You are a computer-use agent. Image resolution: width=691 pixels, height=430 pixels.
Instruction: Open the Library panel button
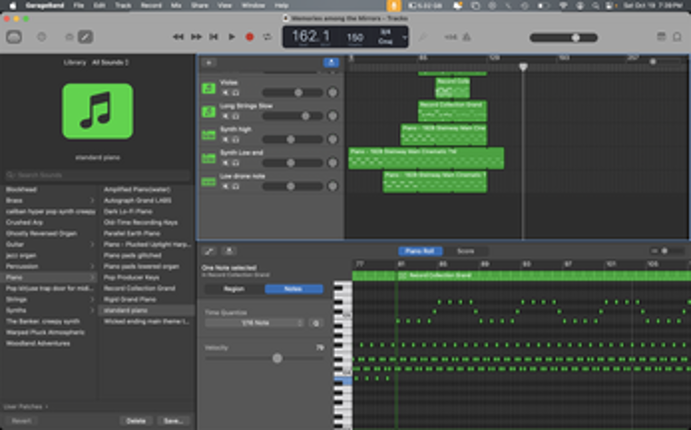14,37
